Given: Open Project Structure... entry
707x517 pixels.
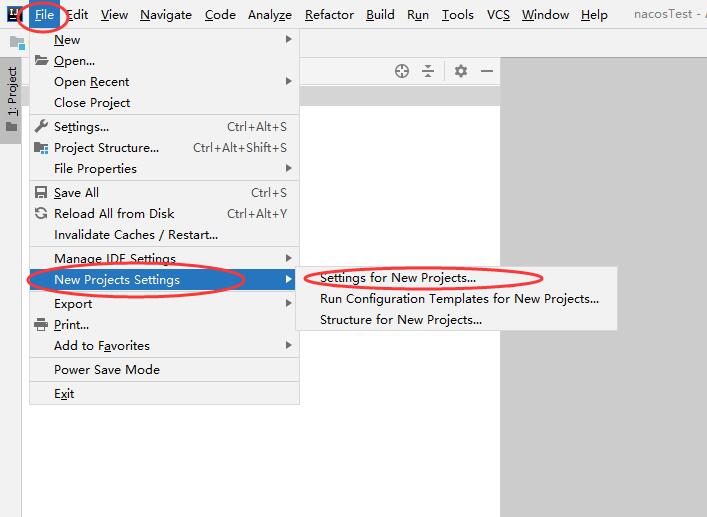Looking at the screenshot, I should pyautogui.click(x=164, y=148).
